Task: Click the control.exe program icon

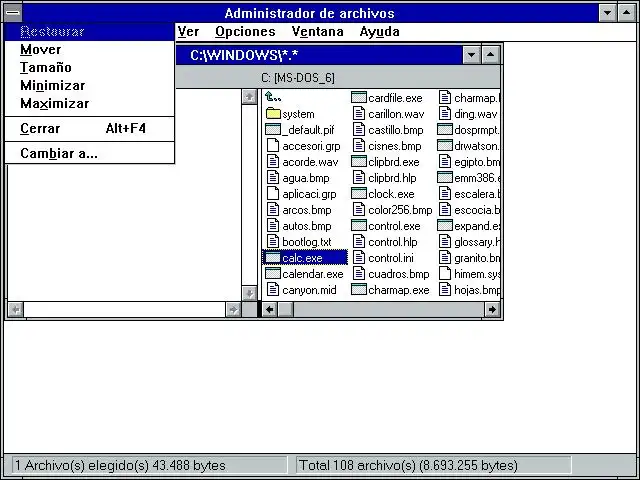Action: click(x=359, y=225)
